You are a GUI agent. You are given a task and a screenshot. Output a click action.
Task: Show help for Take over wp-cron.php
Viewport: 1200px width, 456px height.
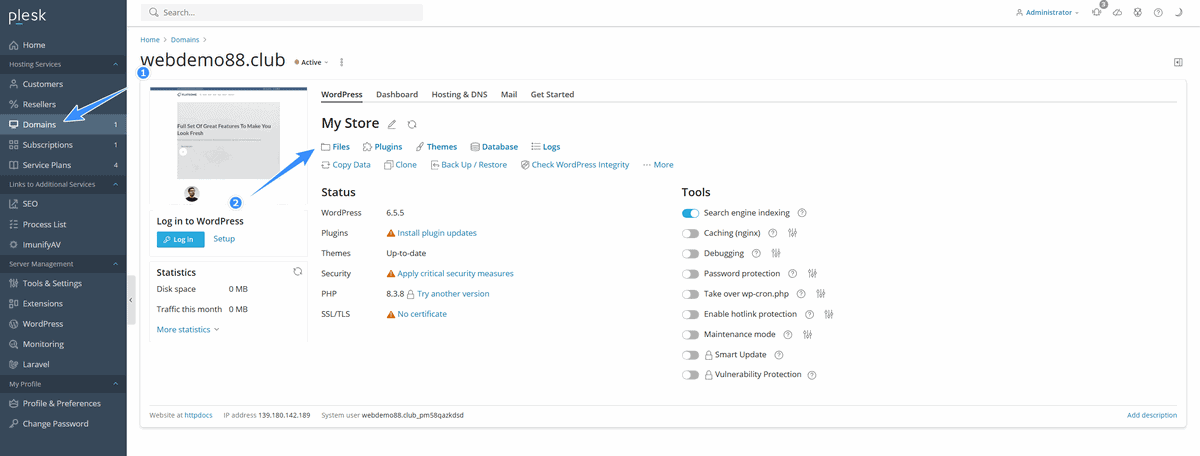[802, 294]
